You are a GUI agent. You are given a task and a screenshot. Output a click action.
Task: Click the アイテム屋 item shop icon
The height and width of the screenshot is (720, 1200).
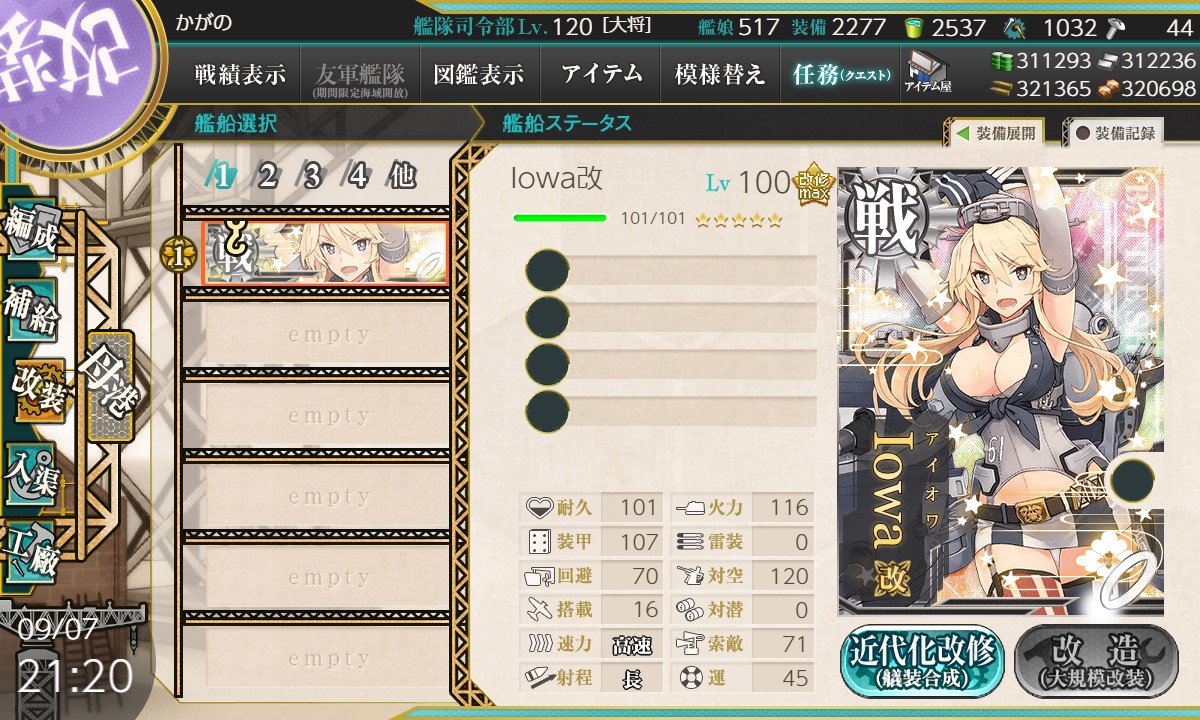(927, 72)
